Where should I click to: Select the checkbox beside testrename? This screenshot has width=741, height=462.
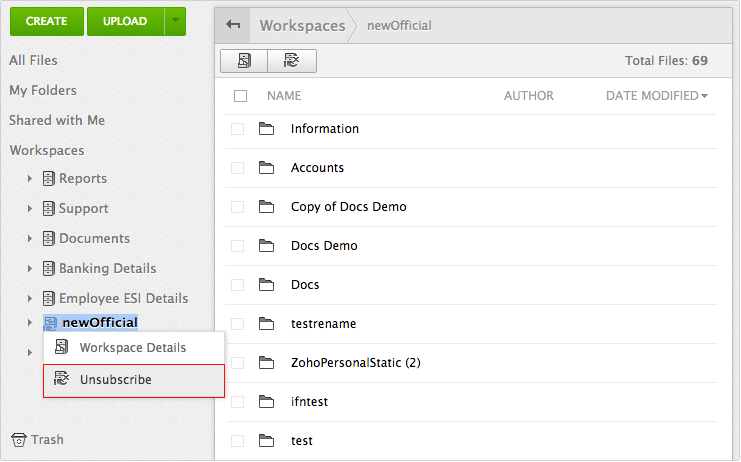click(x=237, y=324)
